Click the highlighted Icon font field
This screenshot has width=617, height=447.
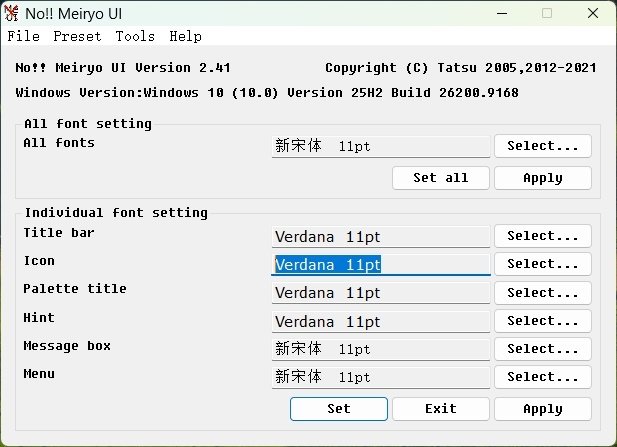click(x=381, y=264)
